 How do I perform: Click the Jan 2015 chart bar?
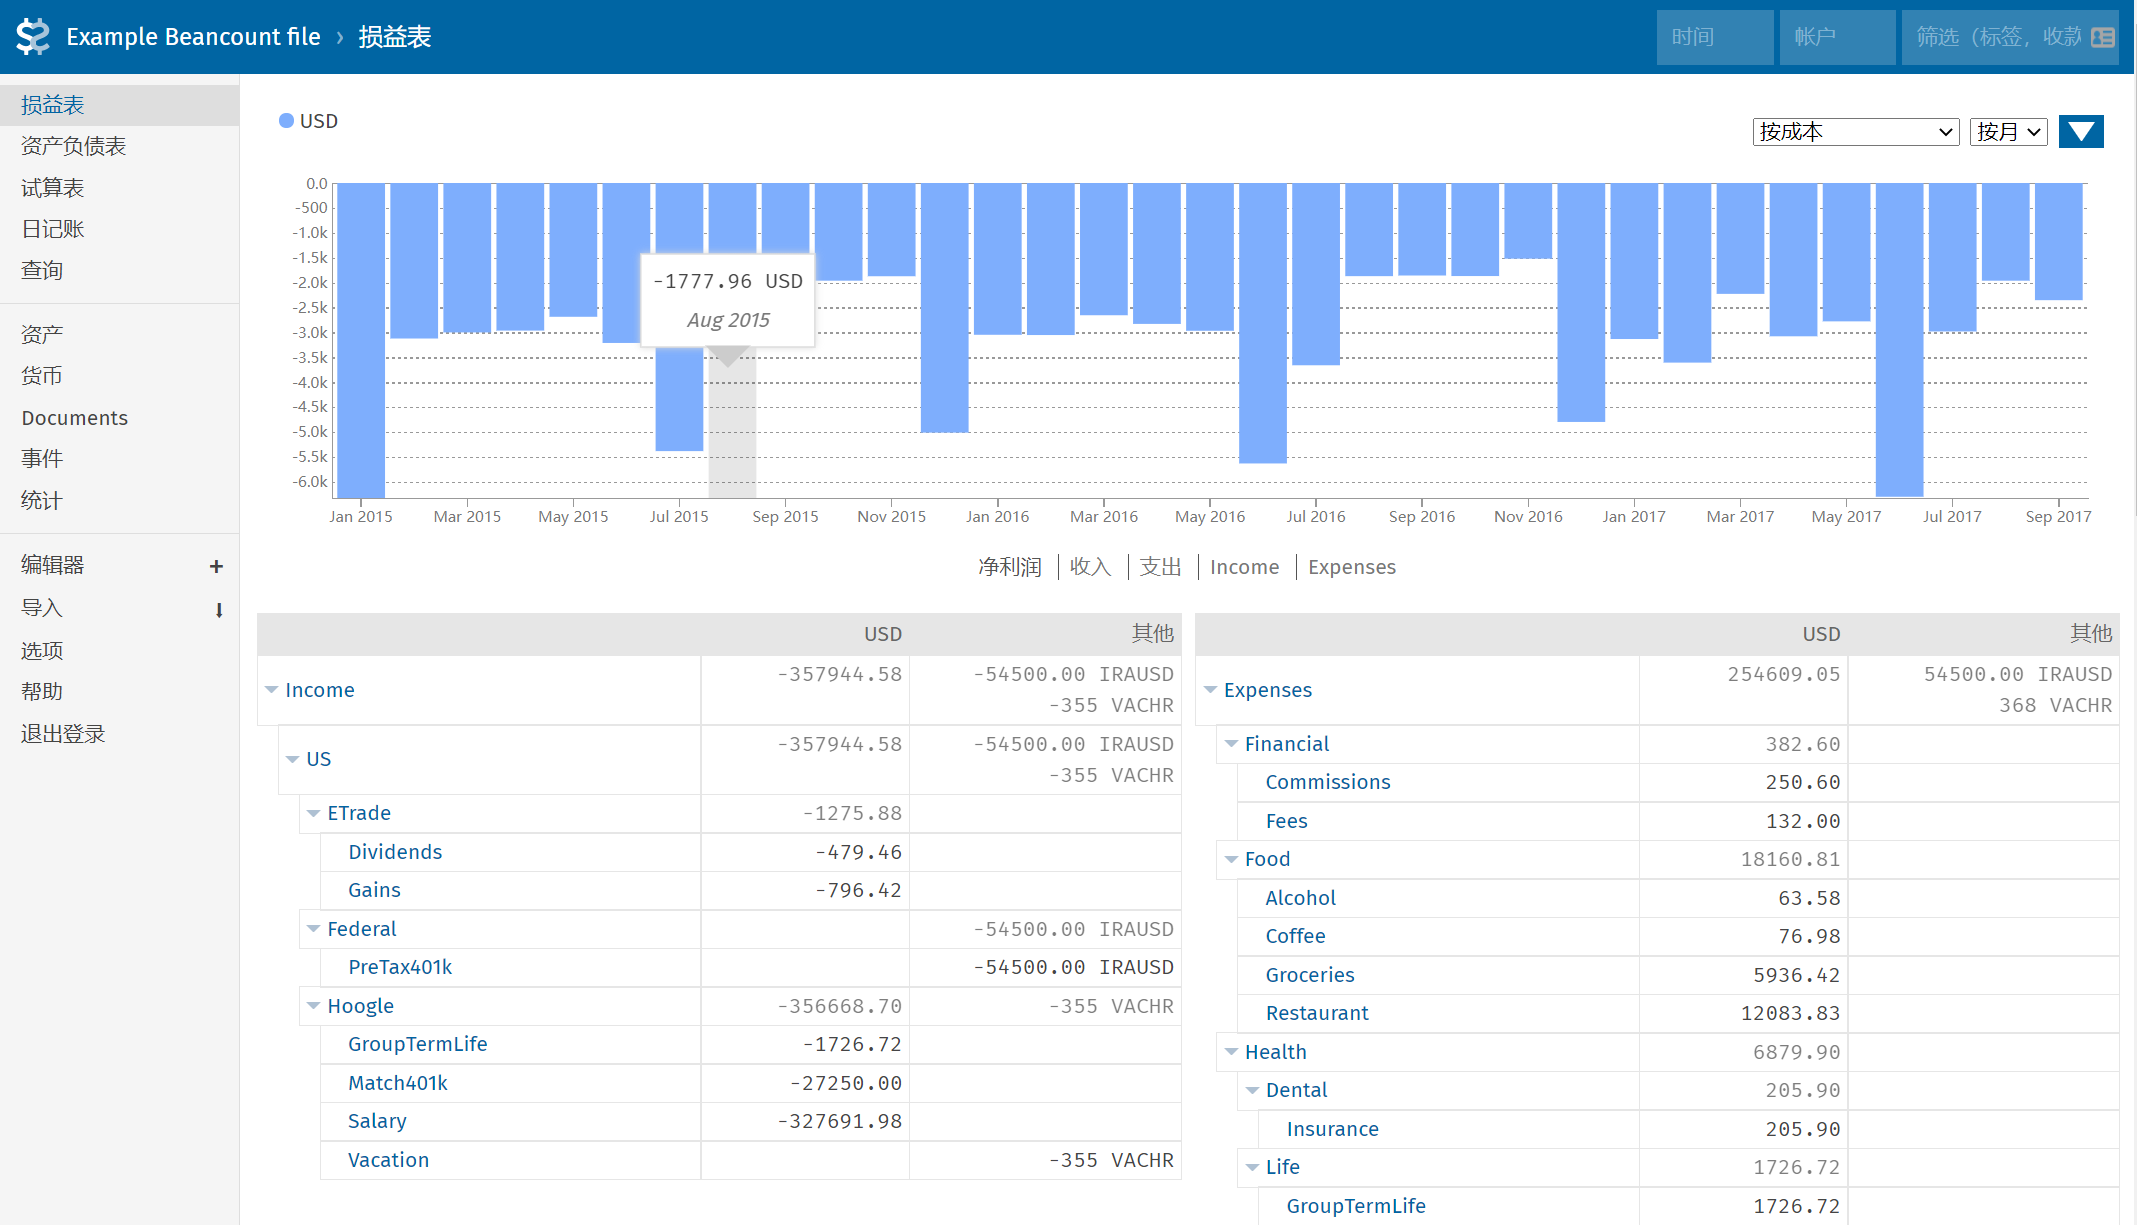(x=361, y=340)
